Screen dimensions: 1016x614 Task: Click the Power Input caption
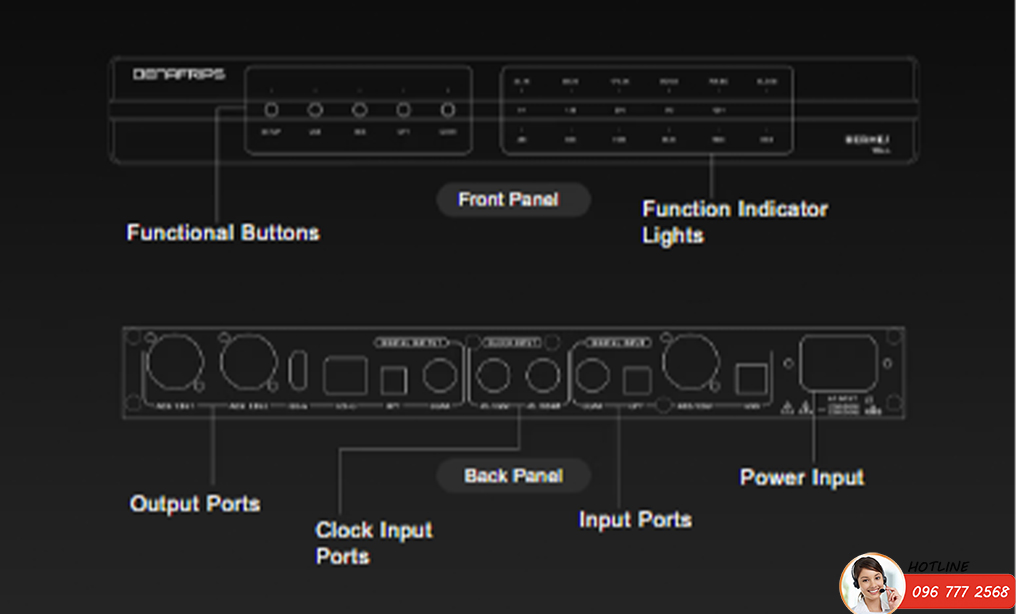[801, 478]
